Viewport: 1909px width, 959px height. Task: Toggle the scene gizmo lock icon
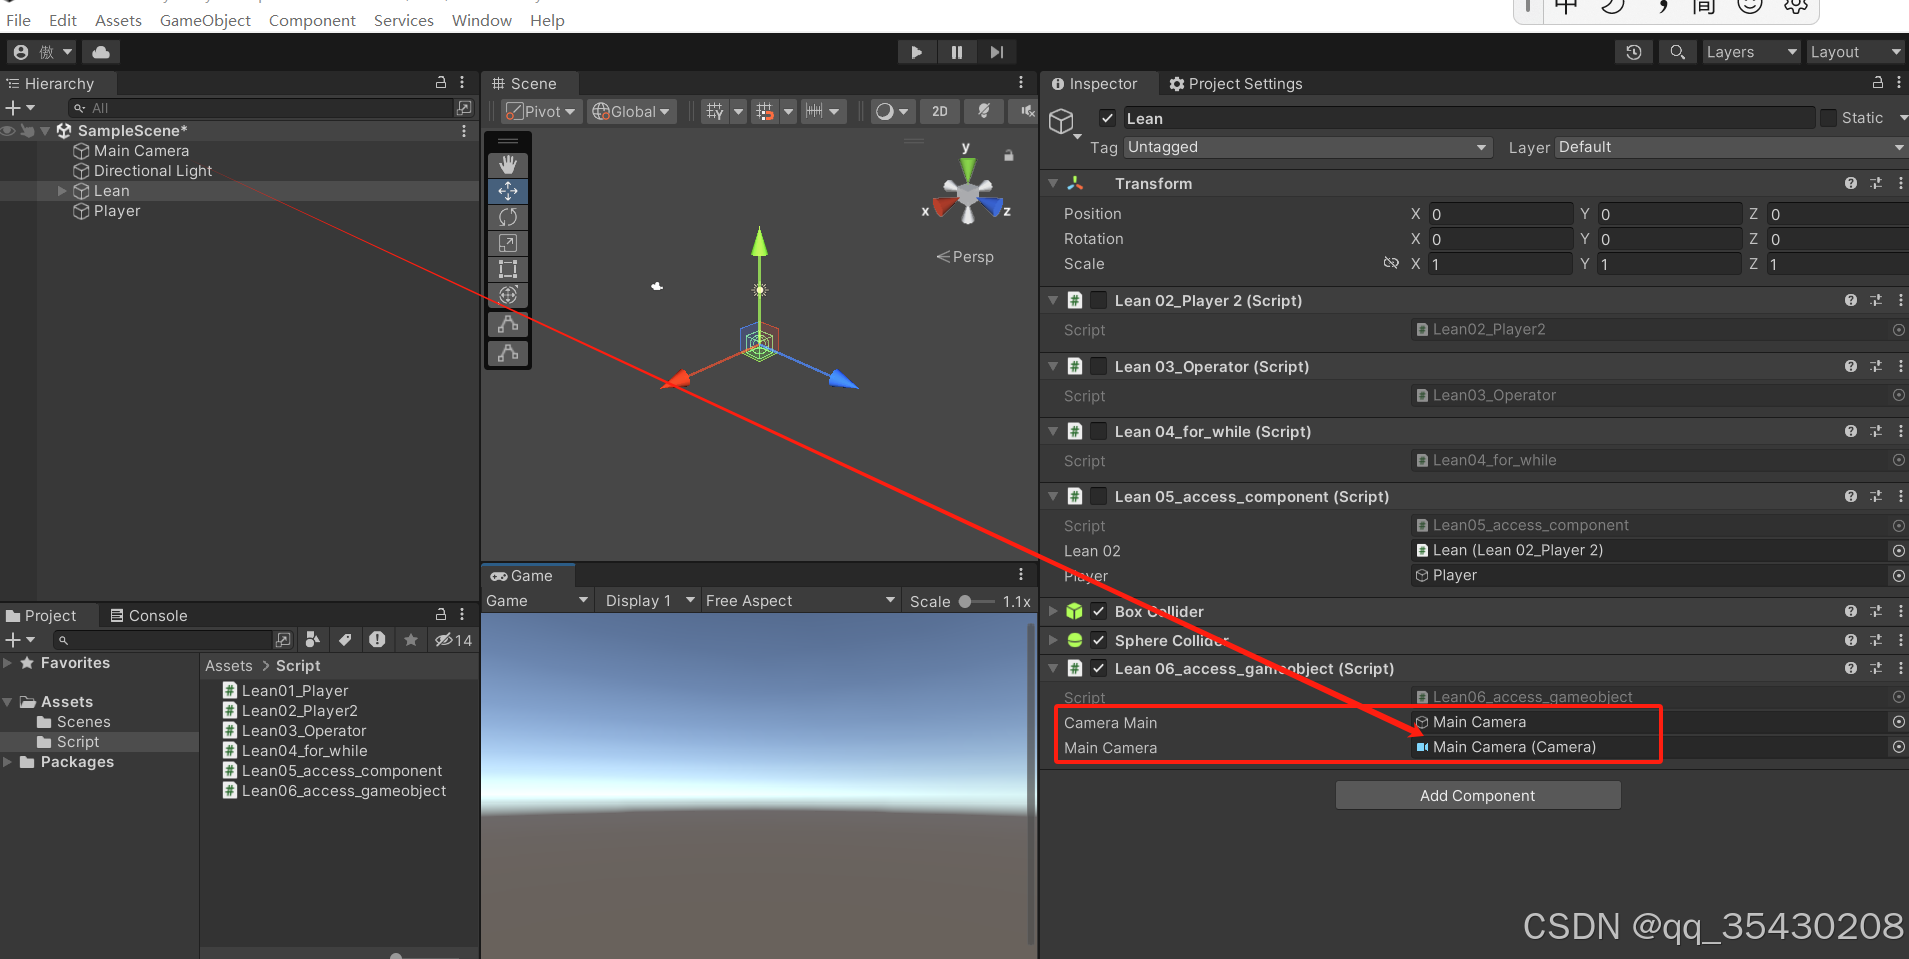[1009, 155]
